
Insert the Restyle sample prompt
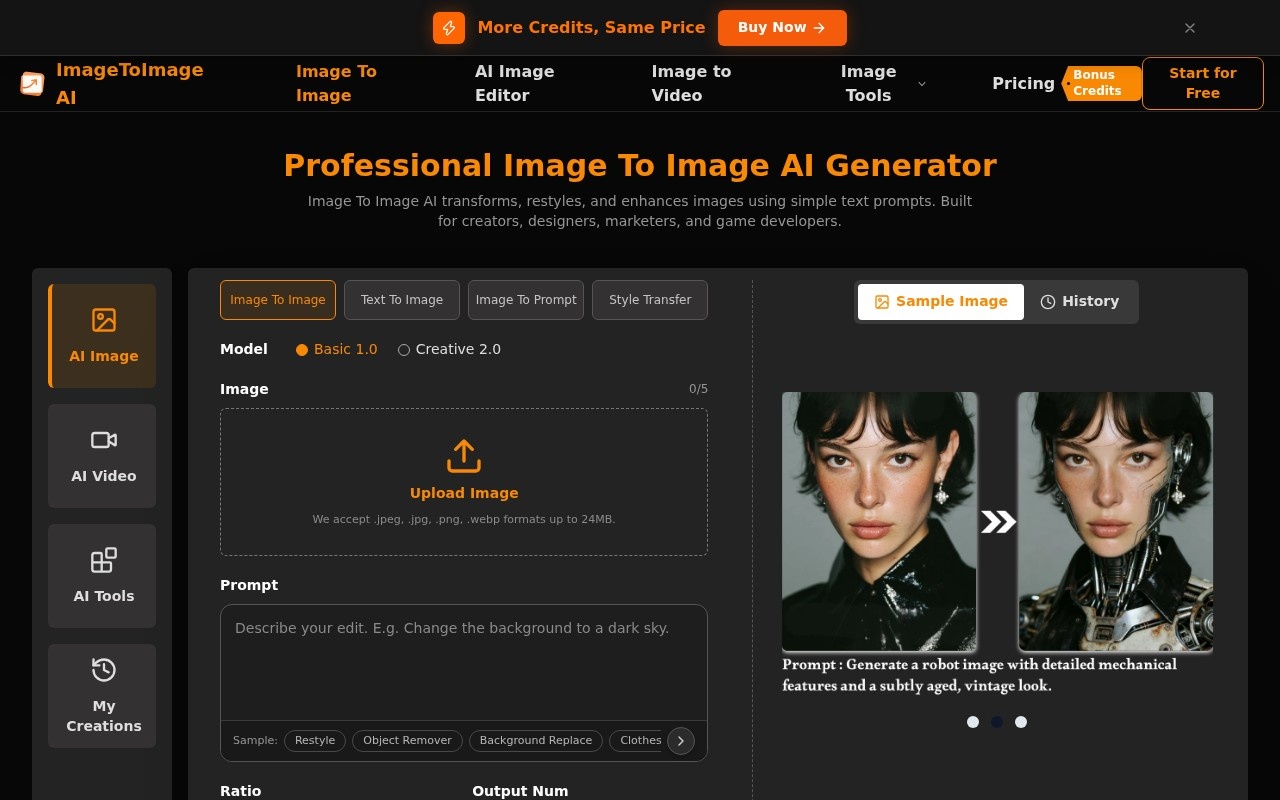click(315, 741)
